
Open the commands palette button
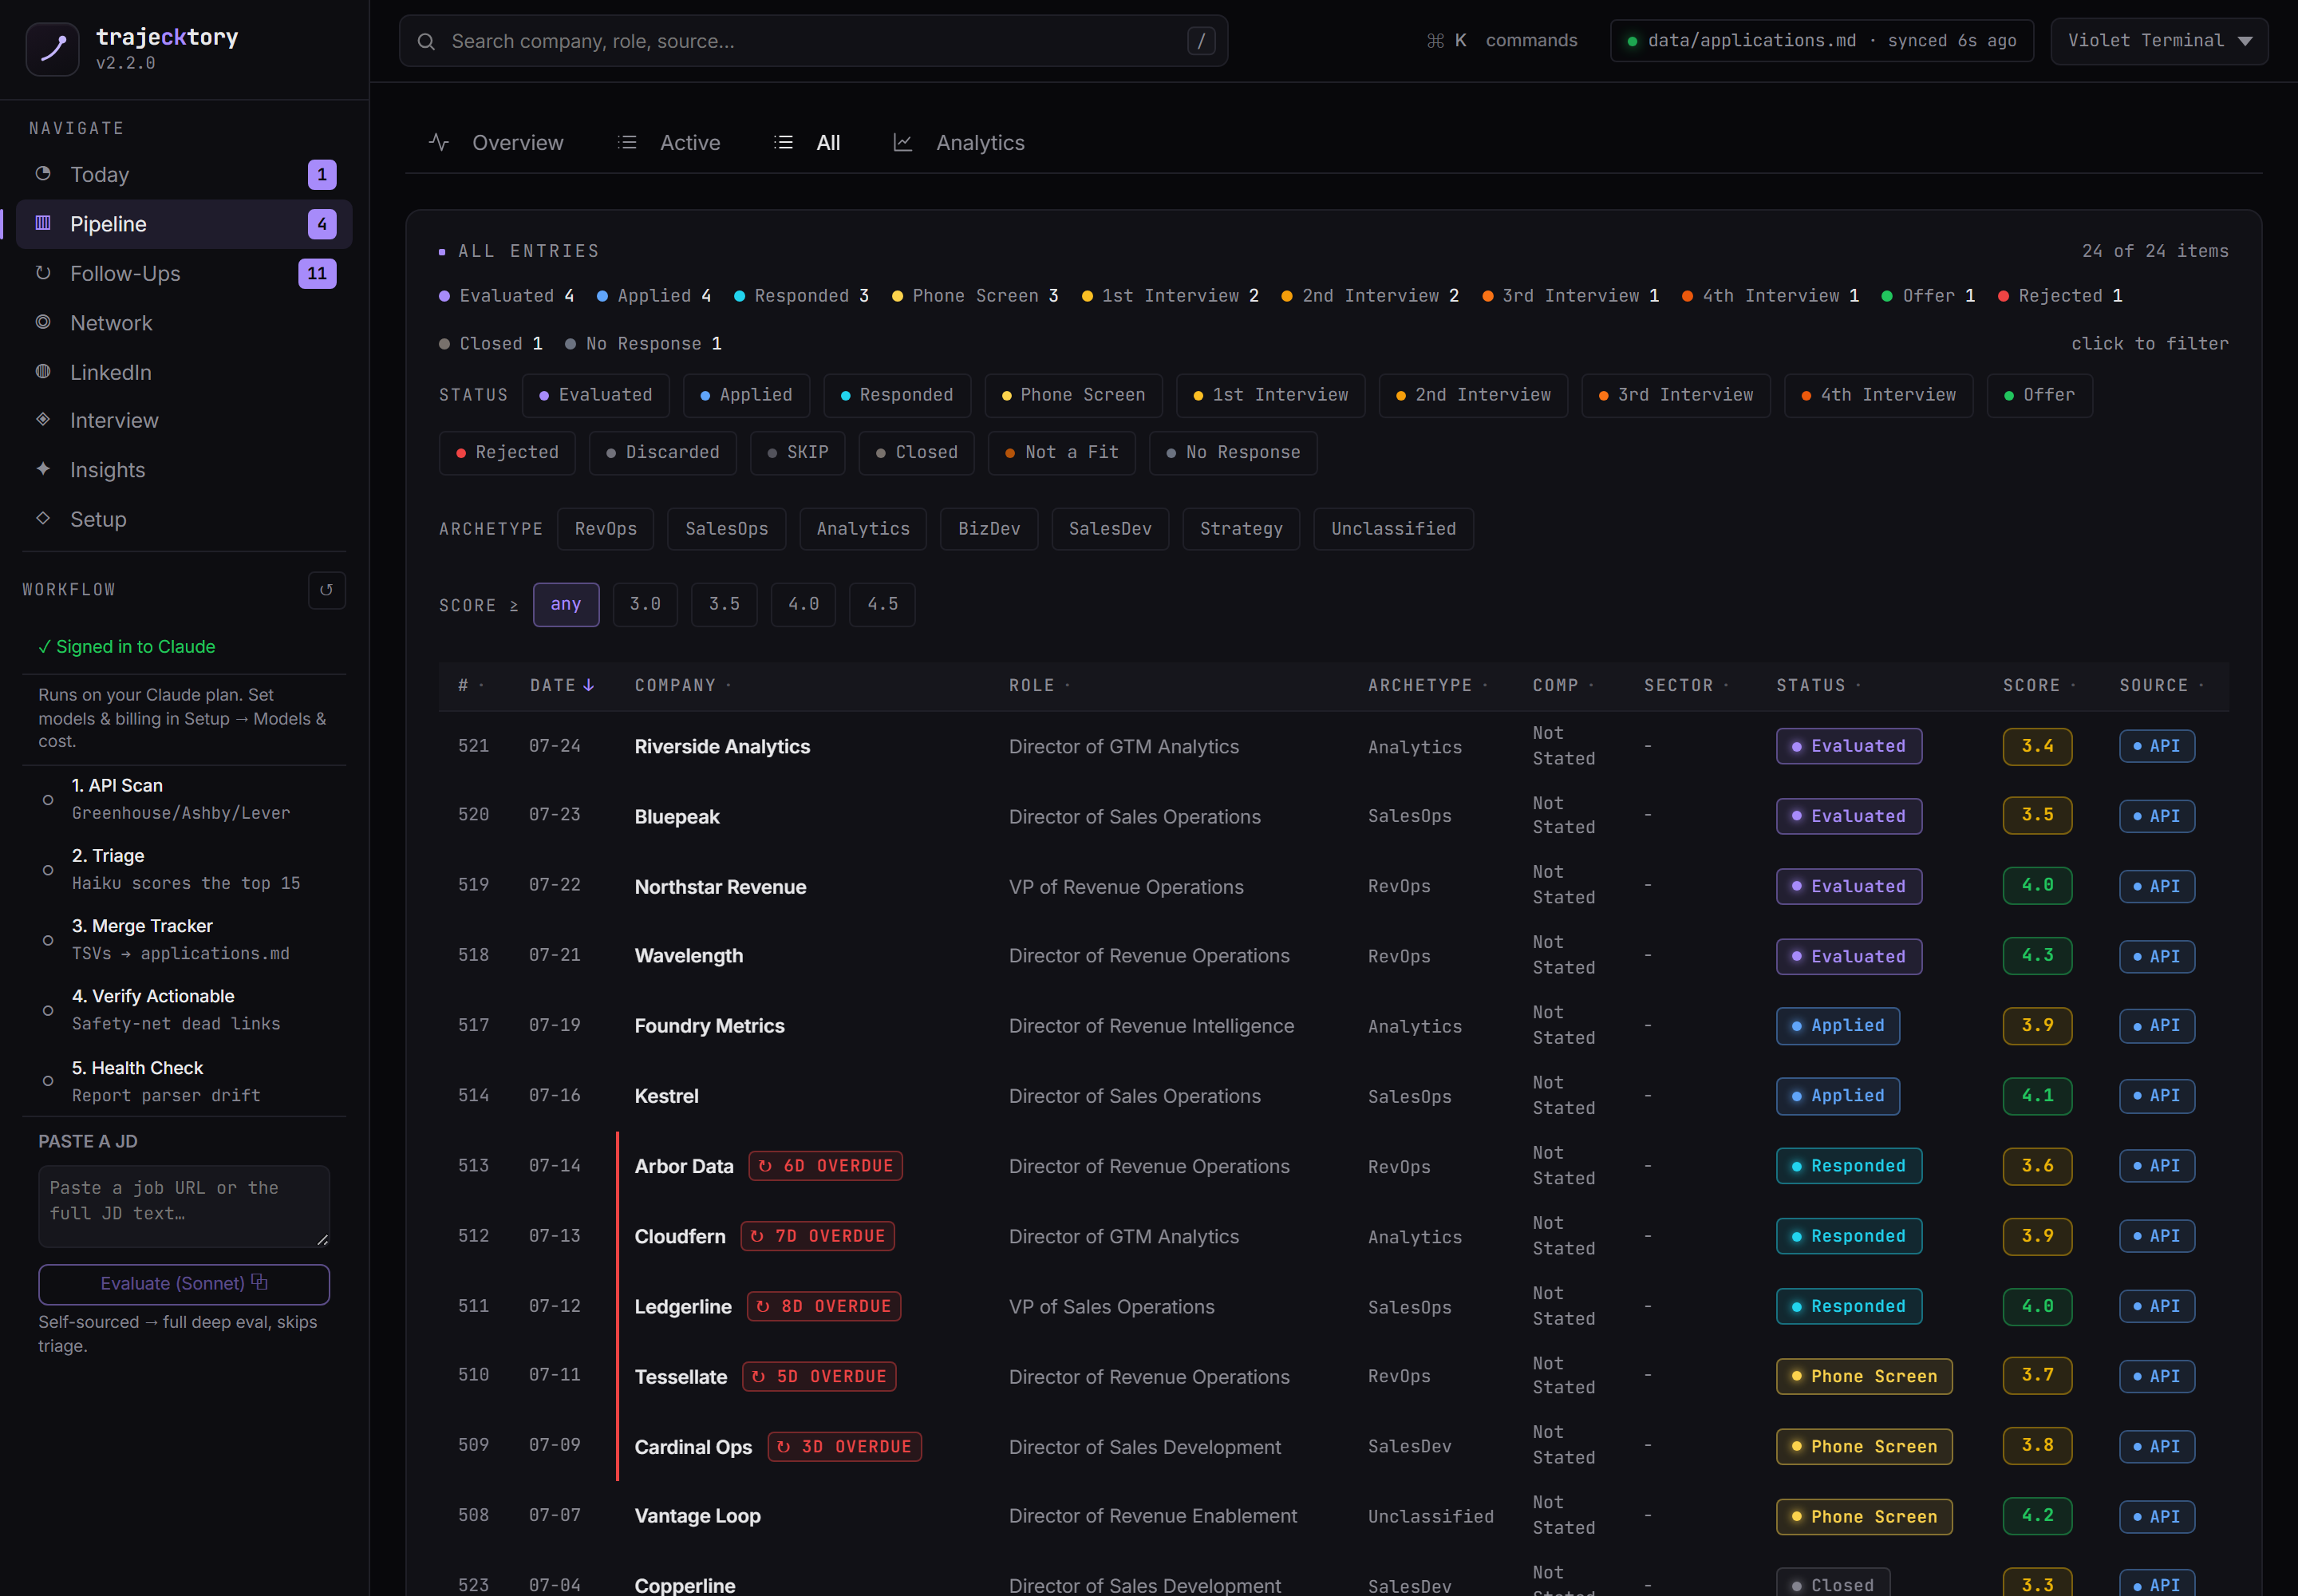click(1501, 41)
